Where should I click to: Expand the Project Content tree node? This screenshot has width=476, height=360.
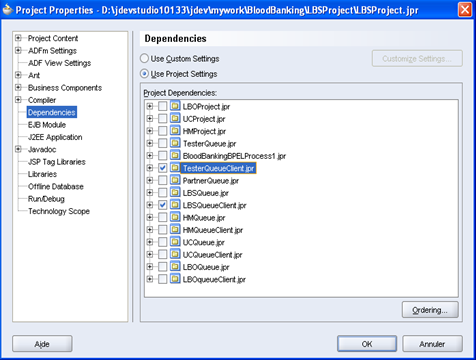(18, 38)
